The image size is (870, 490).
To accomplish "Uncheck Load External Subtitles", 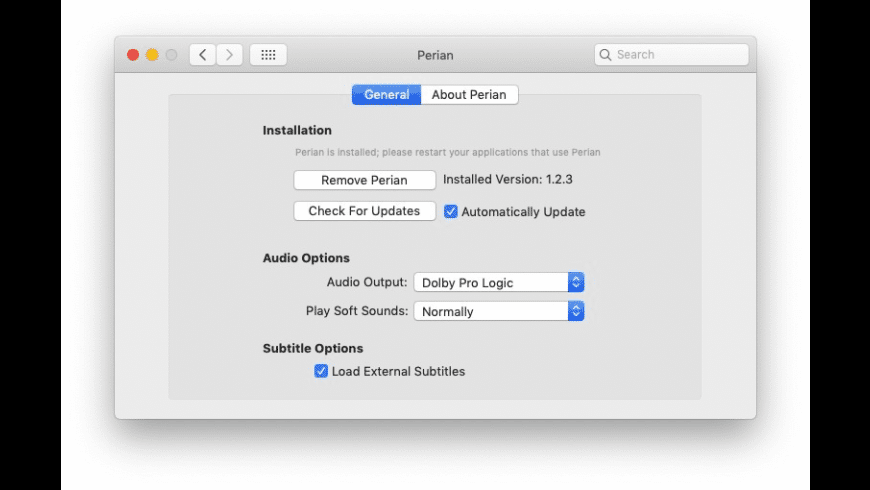I will pyautogui.click(x=321, y=371).
